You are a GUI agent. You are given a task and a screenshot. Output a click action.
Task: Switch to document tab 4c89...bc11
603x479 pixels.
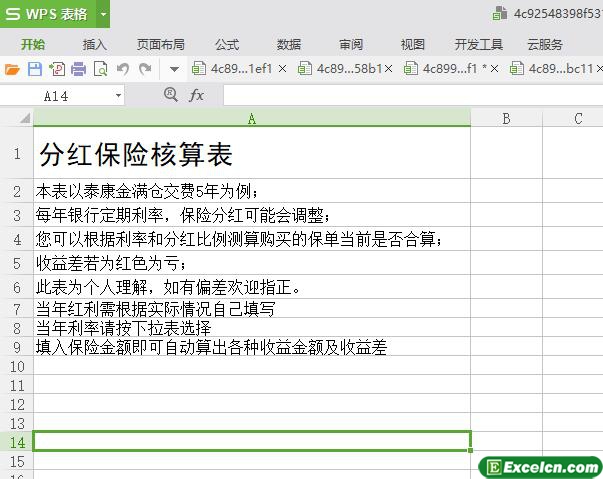click(551, 69)
